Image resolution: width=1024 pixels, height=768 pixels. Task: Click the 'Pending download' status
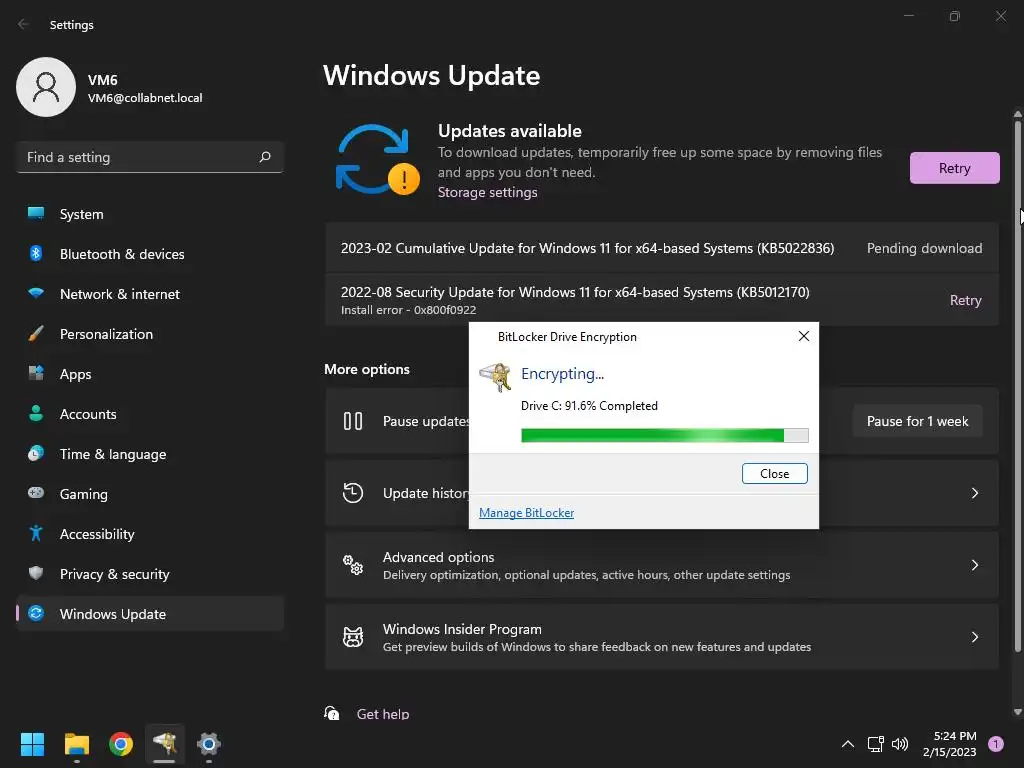pos(924,248)
